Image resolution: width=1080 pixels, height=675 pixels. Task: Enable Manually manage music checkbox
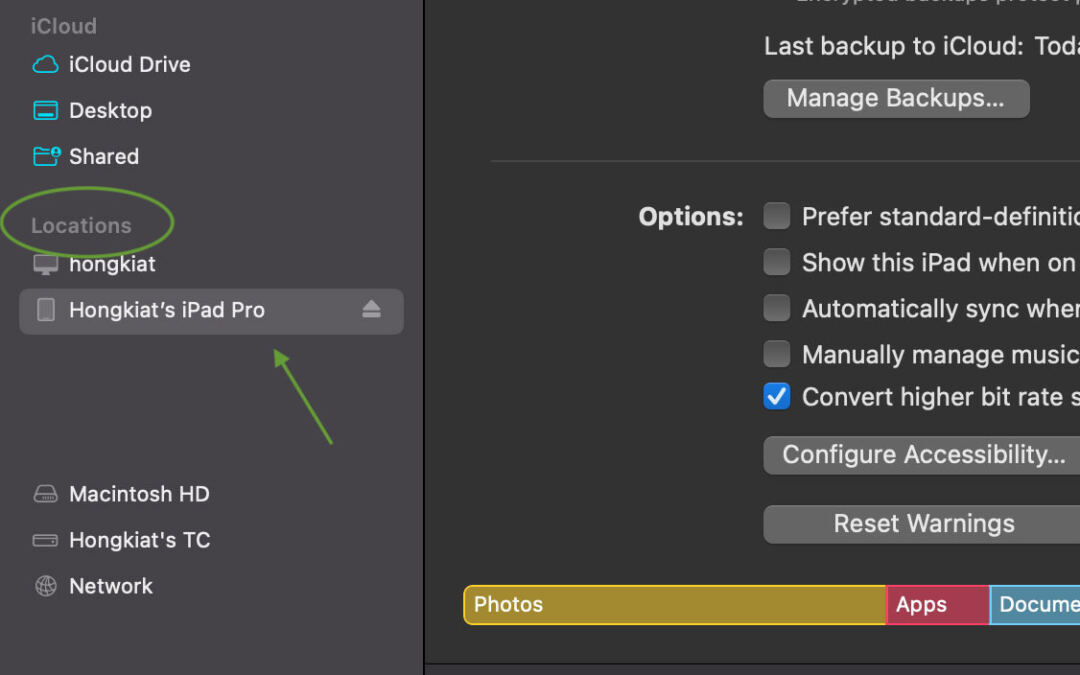(x=777, y=354)
